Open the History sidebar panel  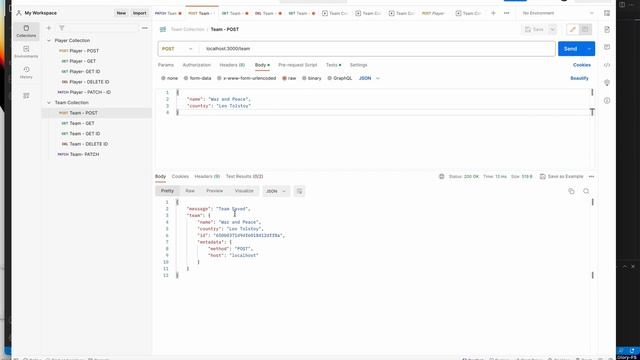tap(26, 73)
